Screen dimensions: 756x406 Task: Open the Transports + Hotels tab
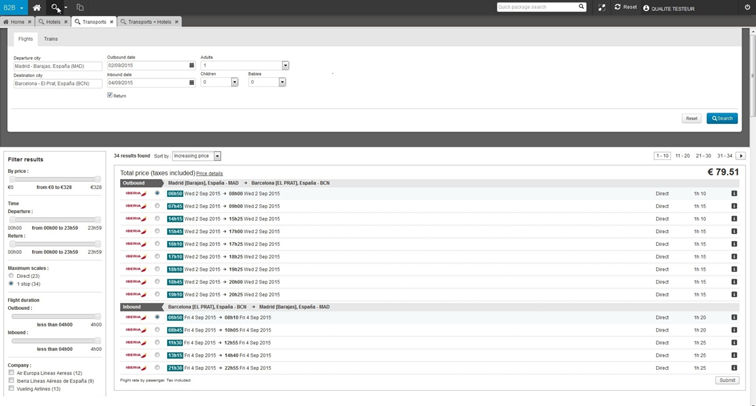pos(148,22)
